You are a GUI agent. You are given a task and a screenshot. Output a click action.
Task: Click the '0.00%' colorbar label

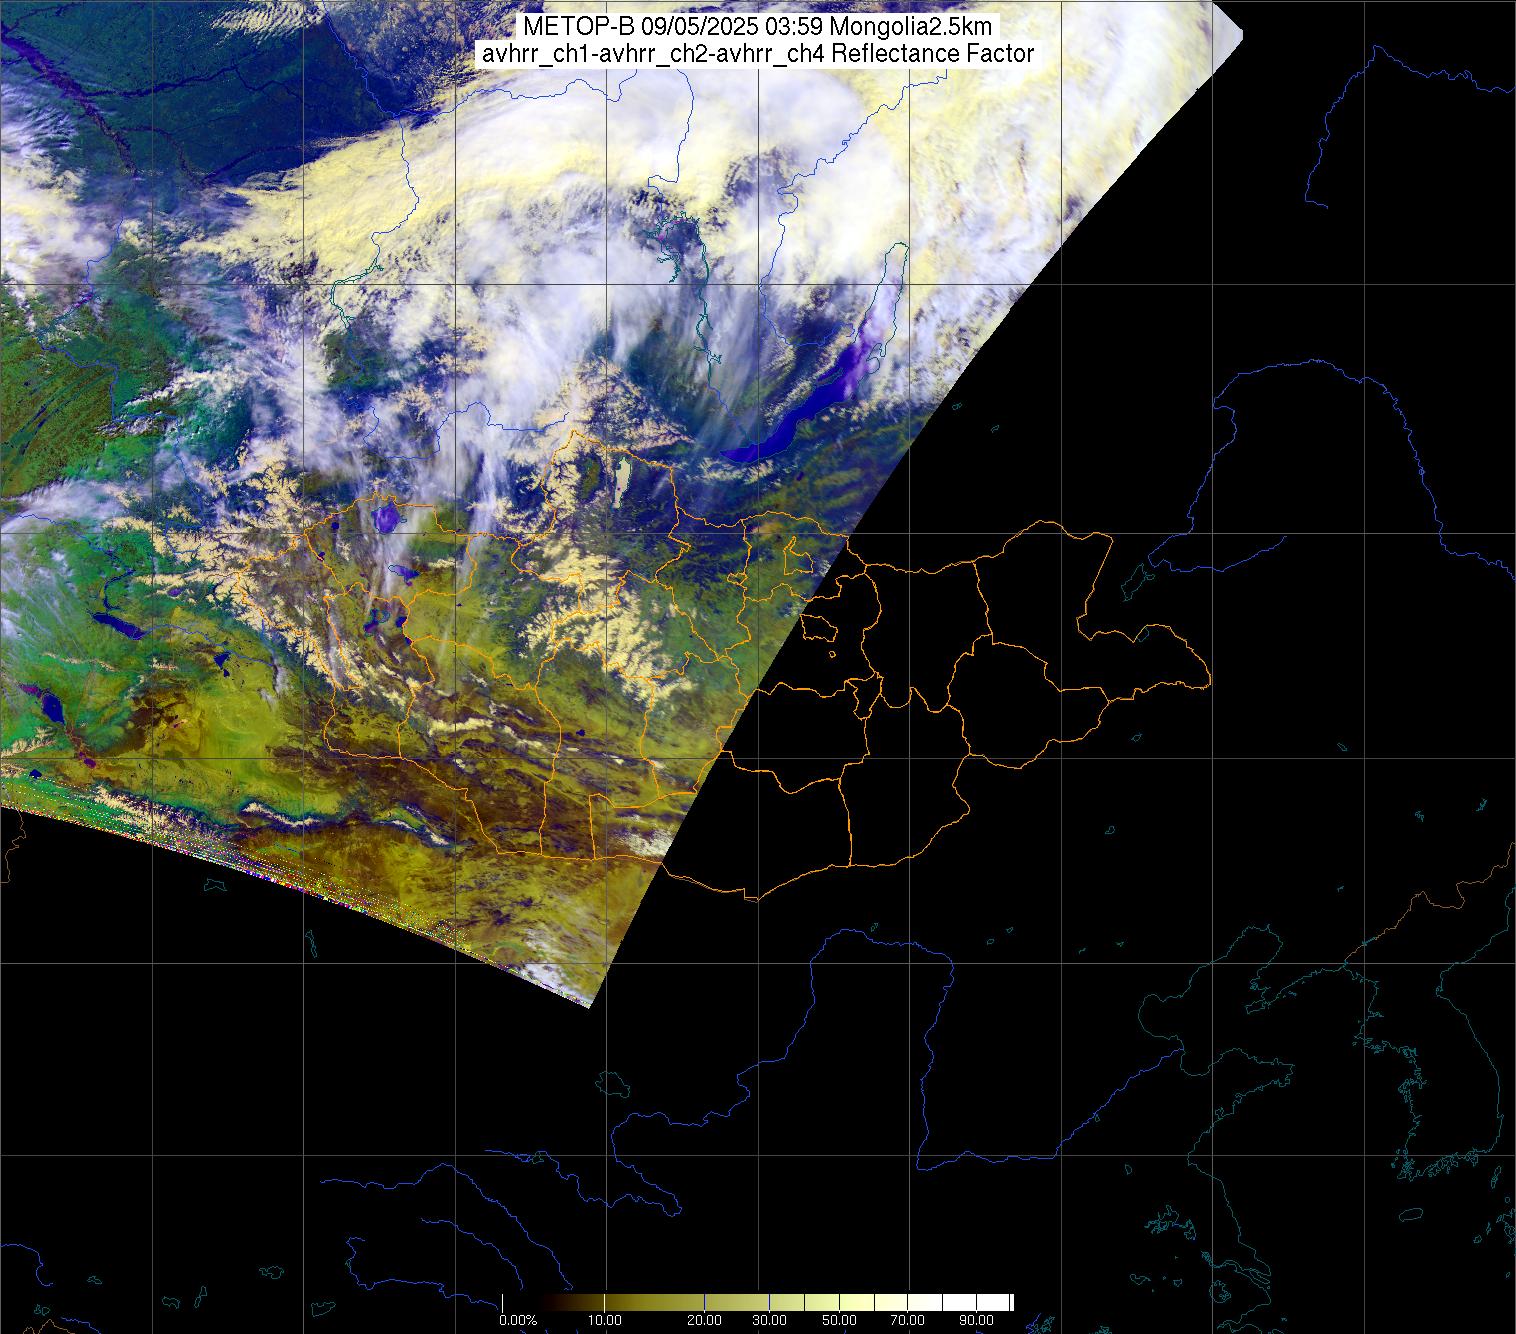tap(518, 1322)
